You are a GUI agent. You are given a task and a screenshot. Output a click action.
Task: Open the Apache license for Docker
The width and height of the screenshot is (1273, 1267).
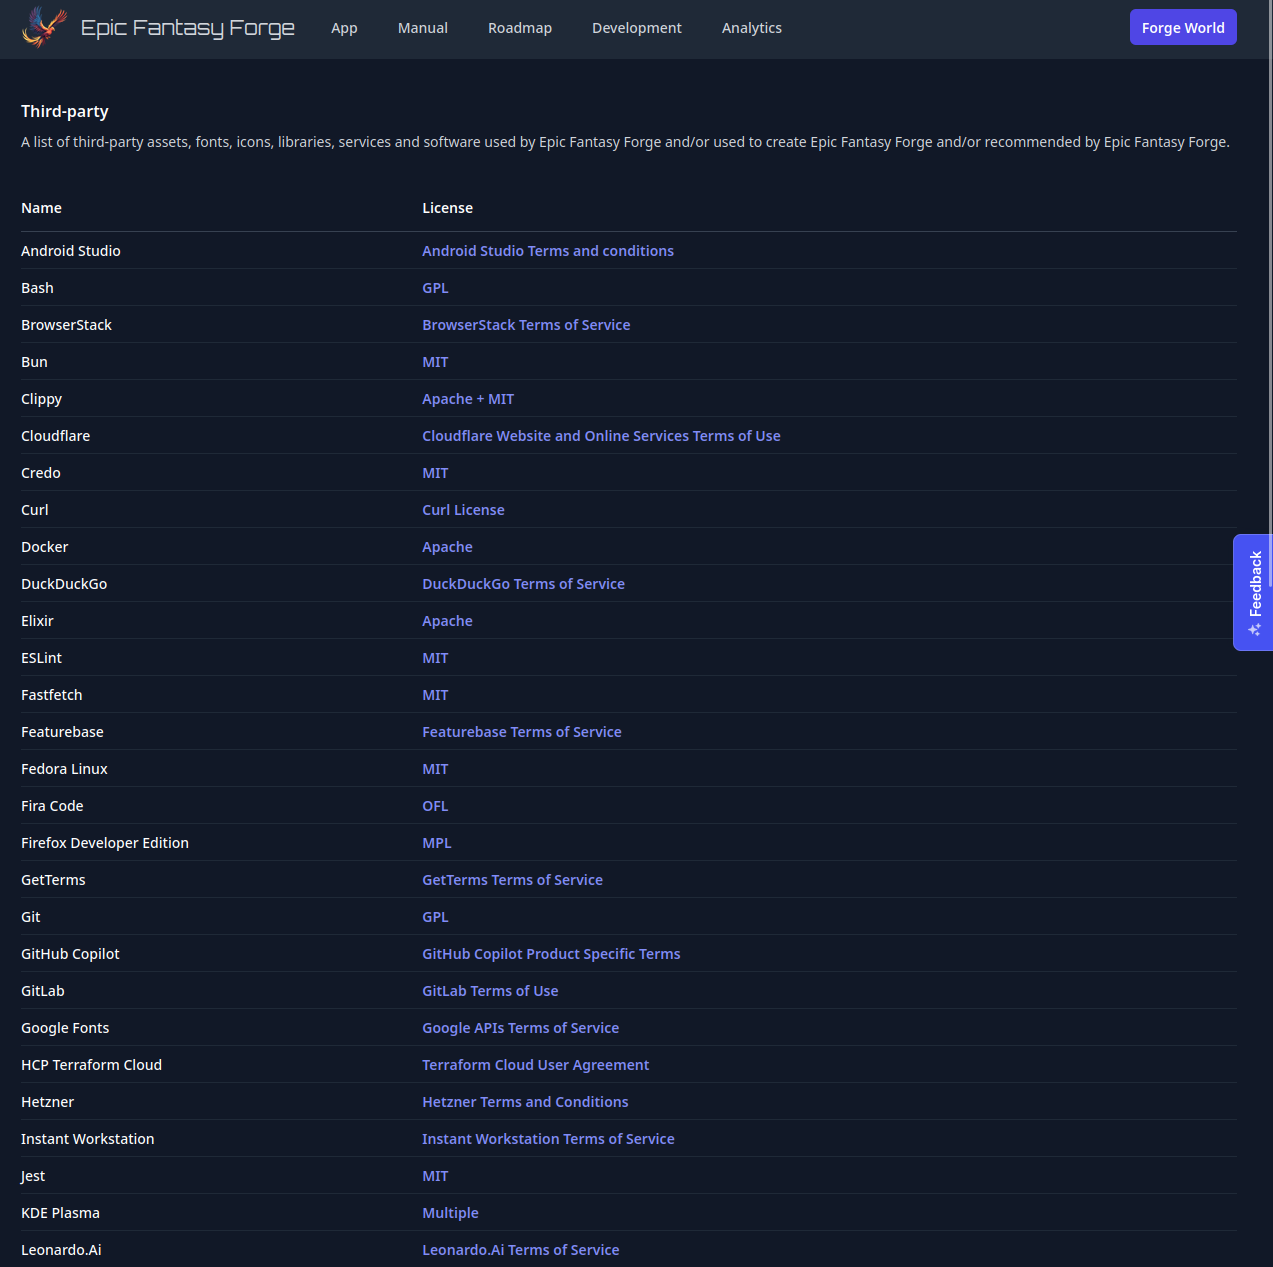tap(447, 547)
